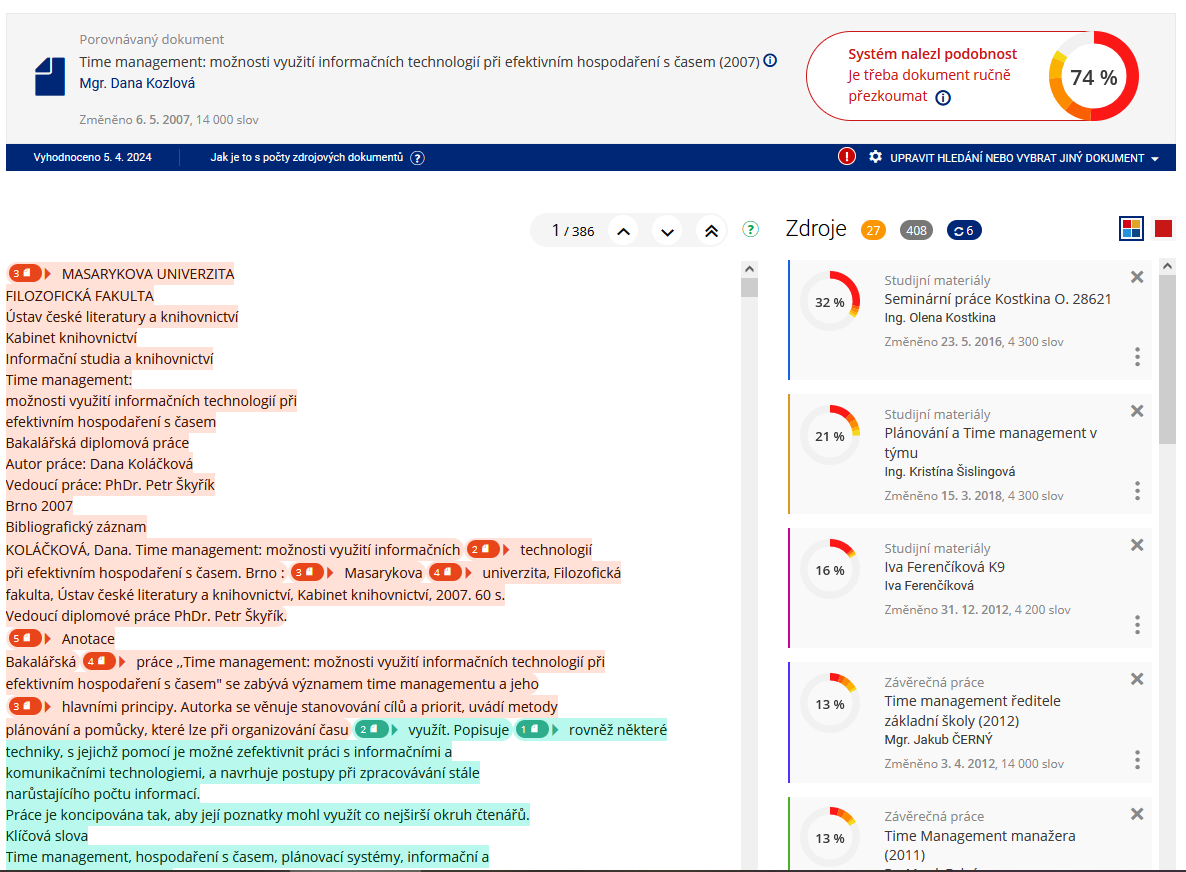Go to previous similarity passage arrow
This screenshot has width=1186, height=872.
click(x=623, y=231)
